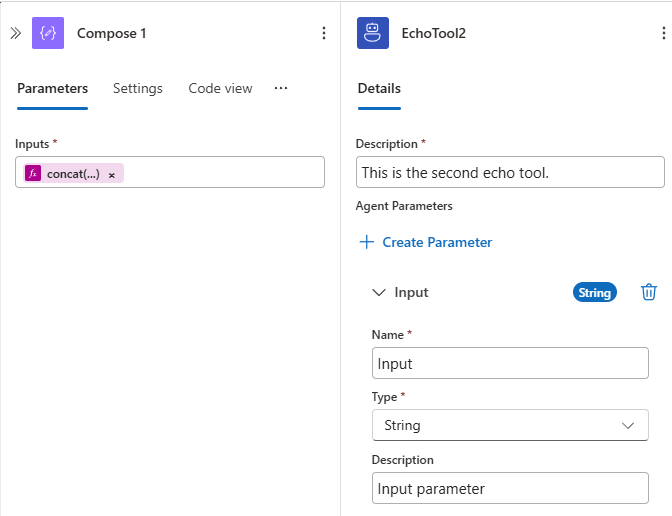Delete the Input parameter with trash icon
This screenshot has width=672, height=516.
click(649, 292)
